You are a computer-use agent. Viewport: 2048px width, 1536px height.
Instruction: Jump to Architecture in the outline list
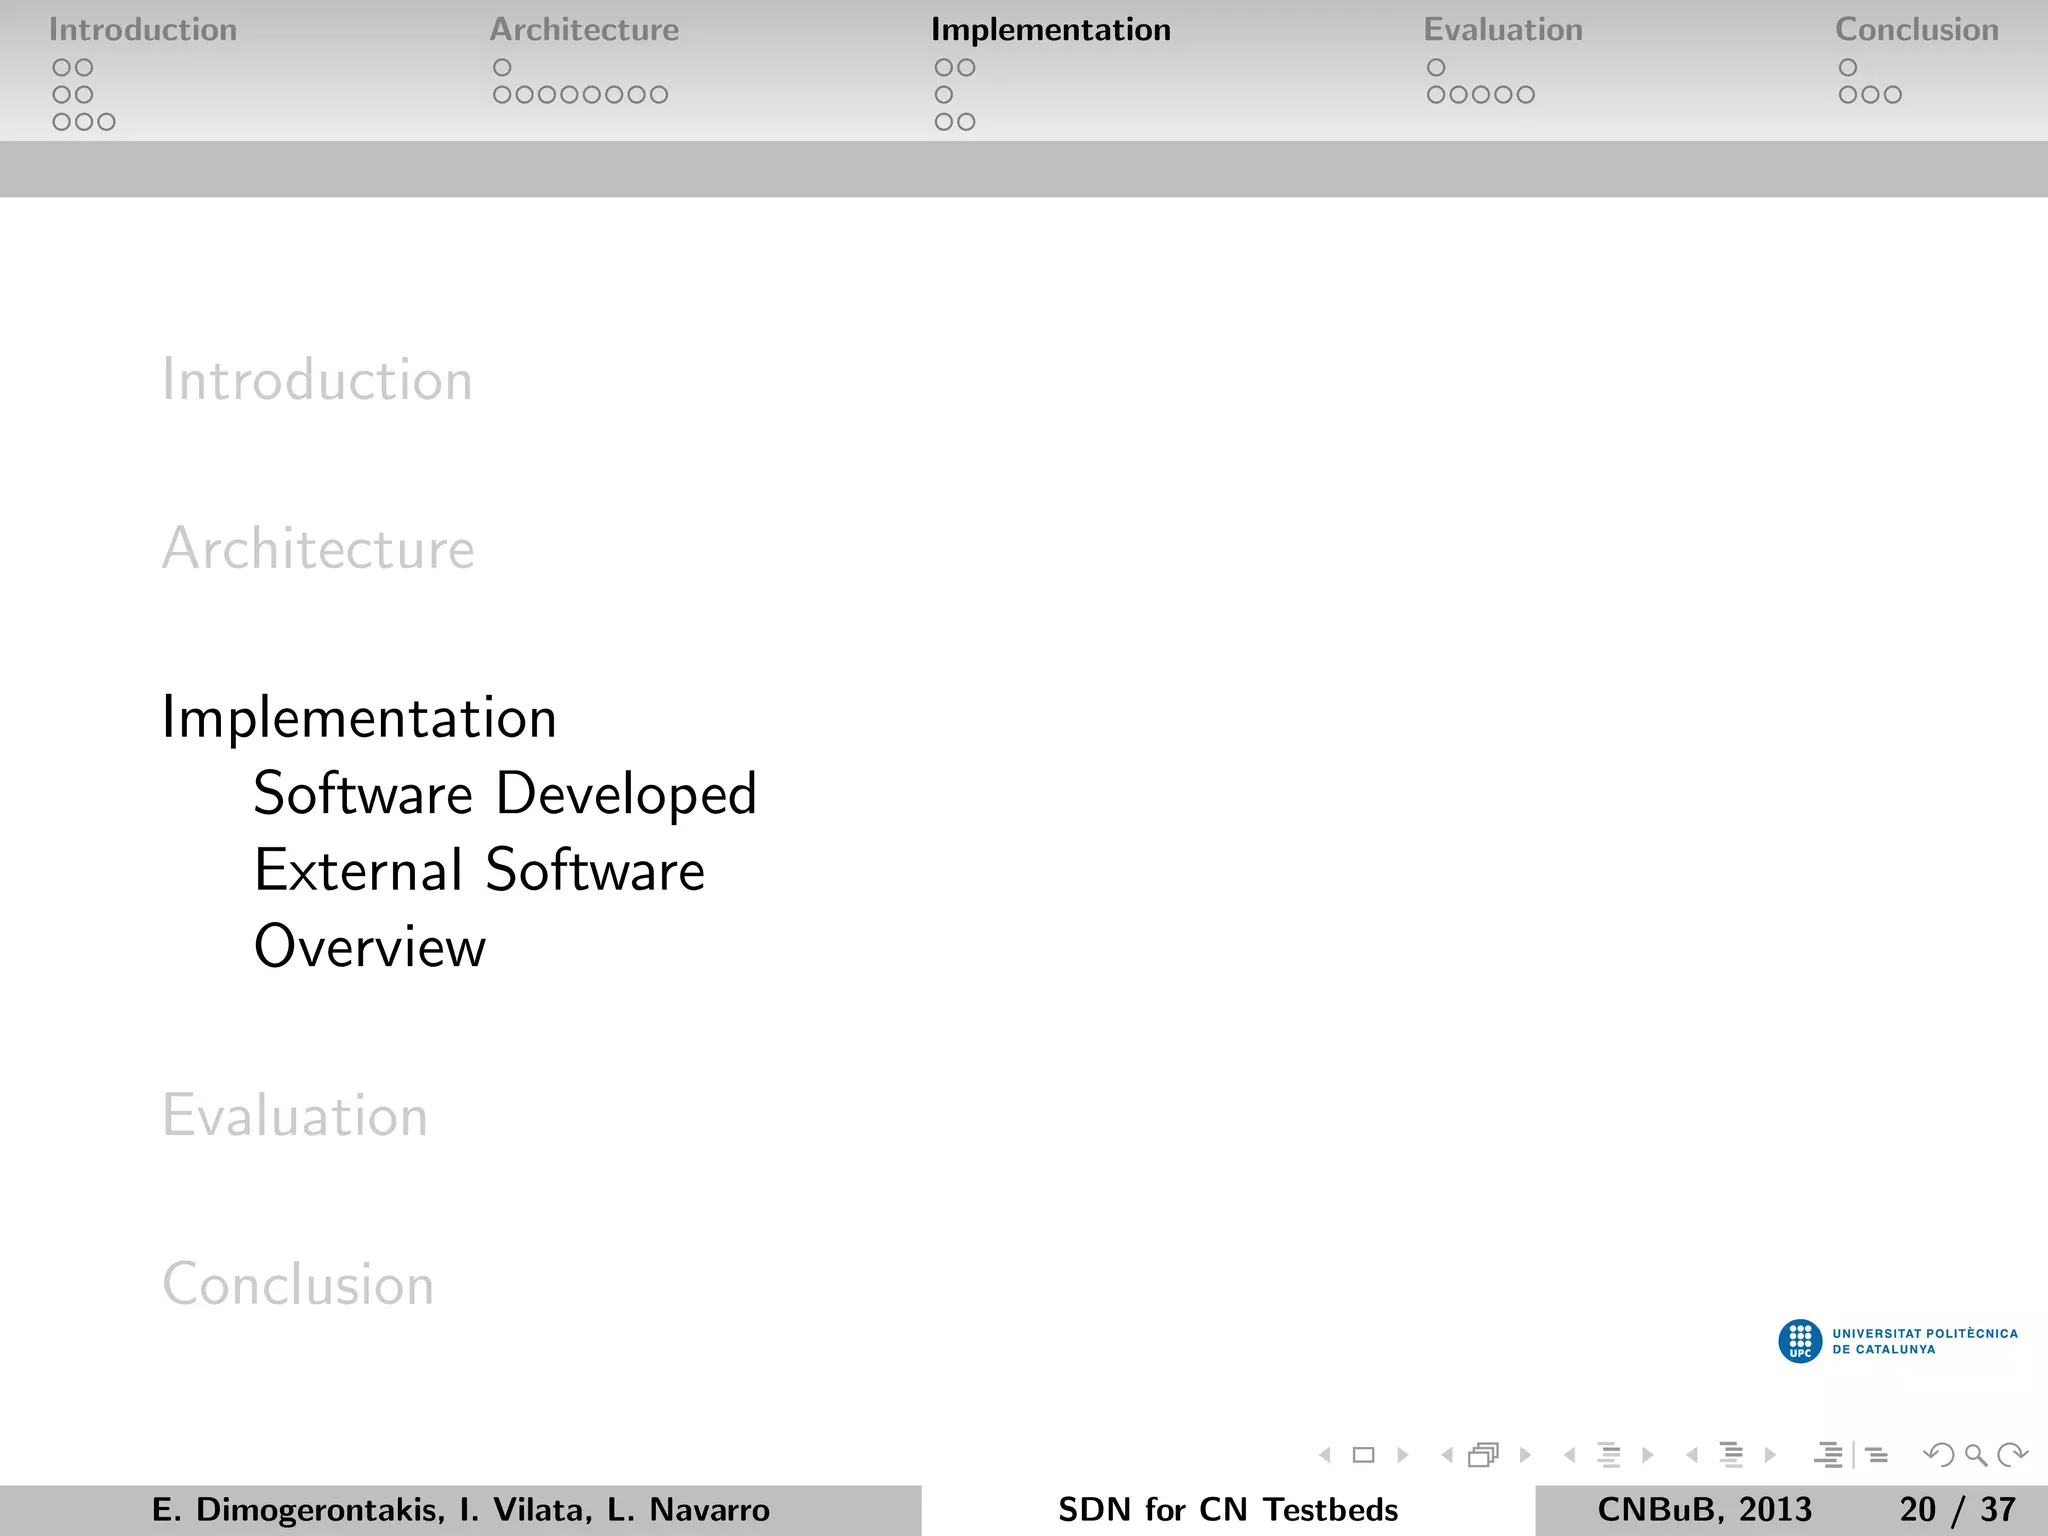click(318, 548)
